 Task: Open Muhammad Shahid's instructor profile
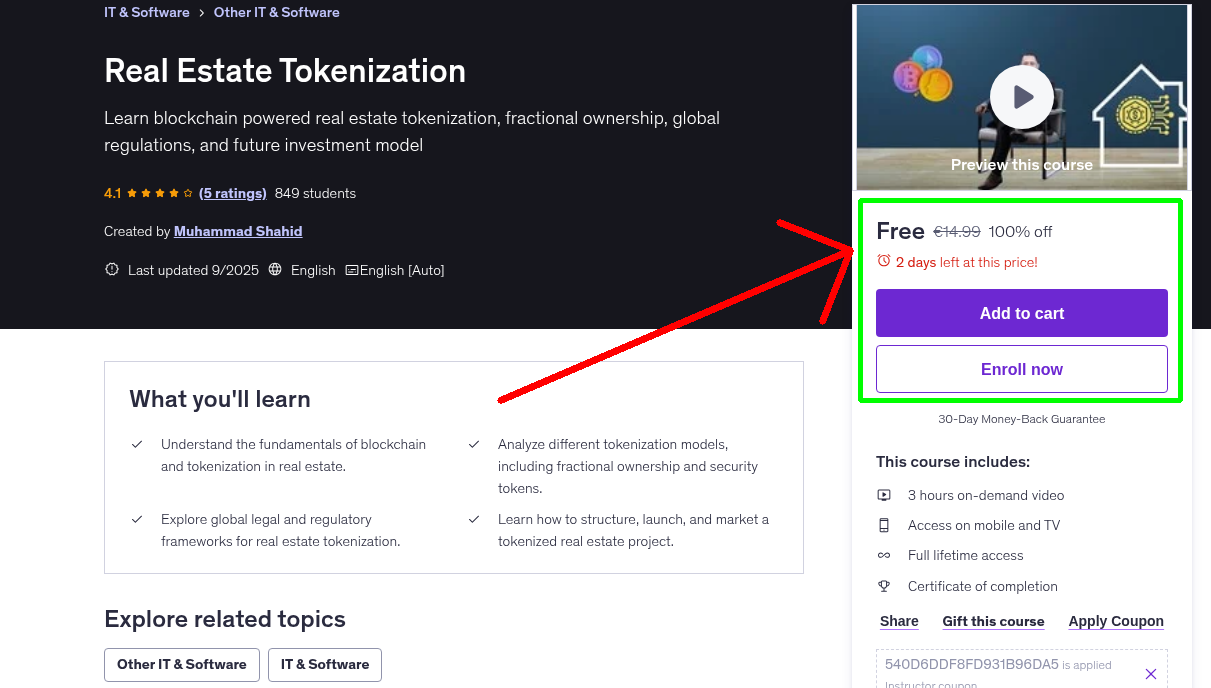click(237, 231)
